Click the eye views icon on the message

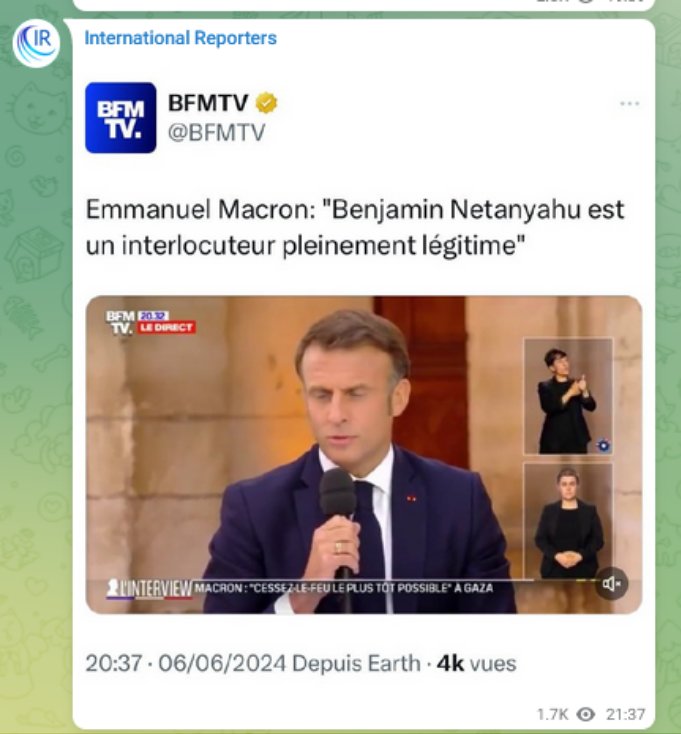click(x=586, y=714)
